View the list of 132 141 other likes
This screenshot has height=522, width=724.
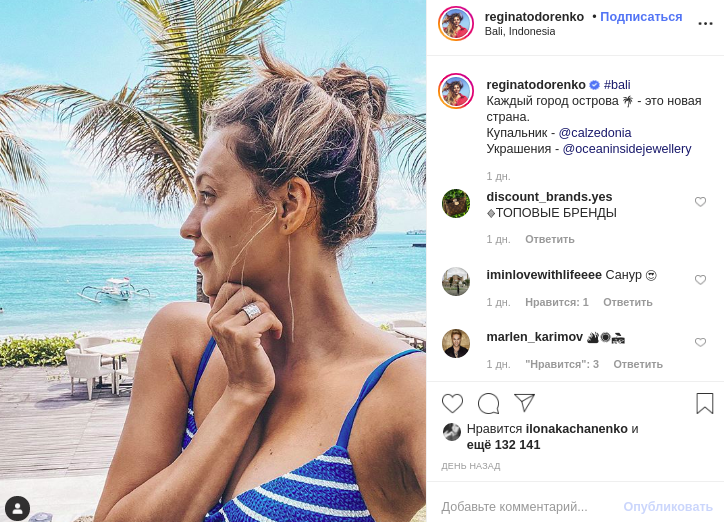tap(503, 445)
